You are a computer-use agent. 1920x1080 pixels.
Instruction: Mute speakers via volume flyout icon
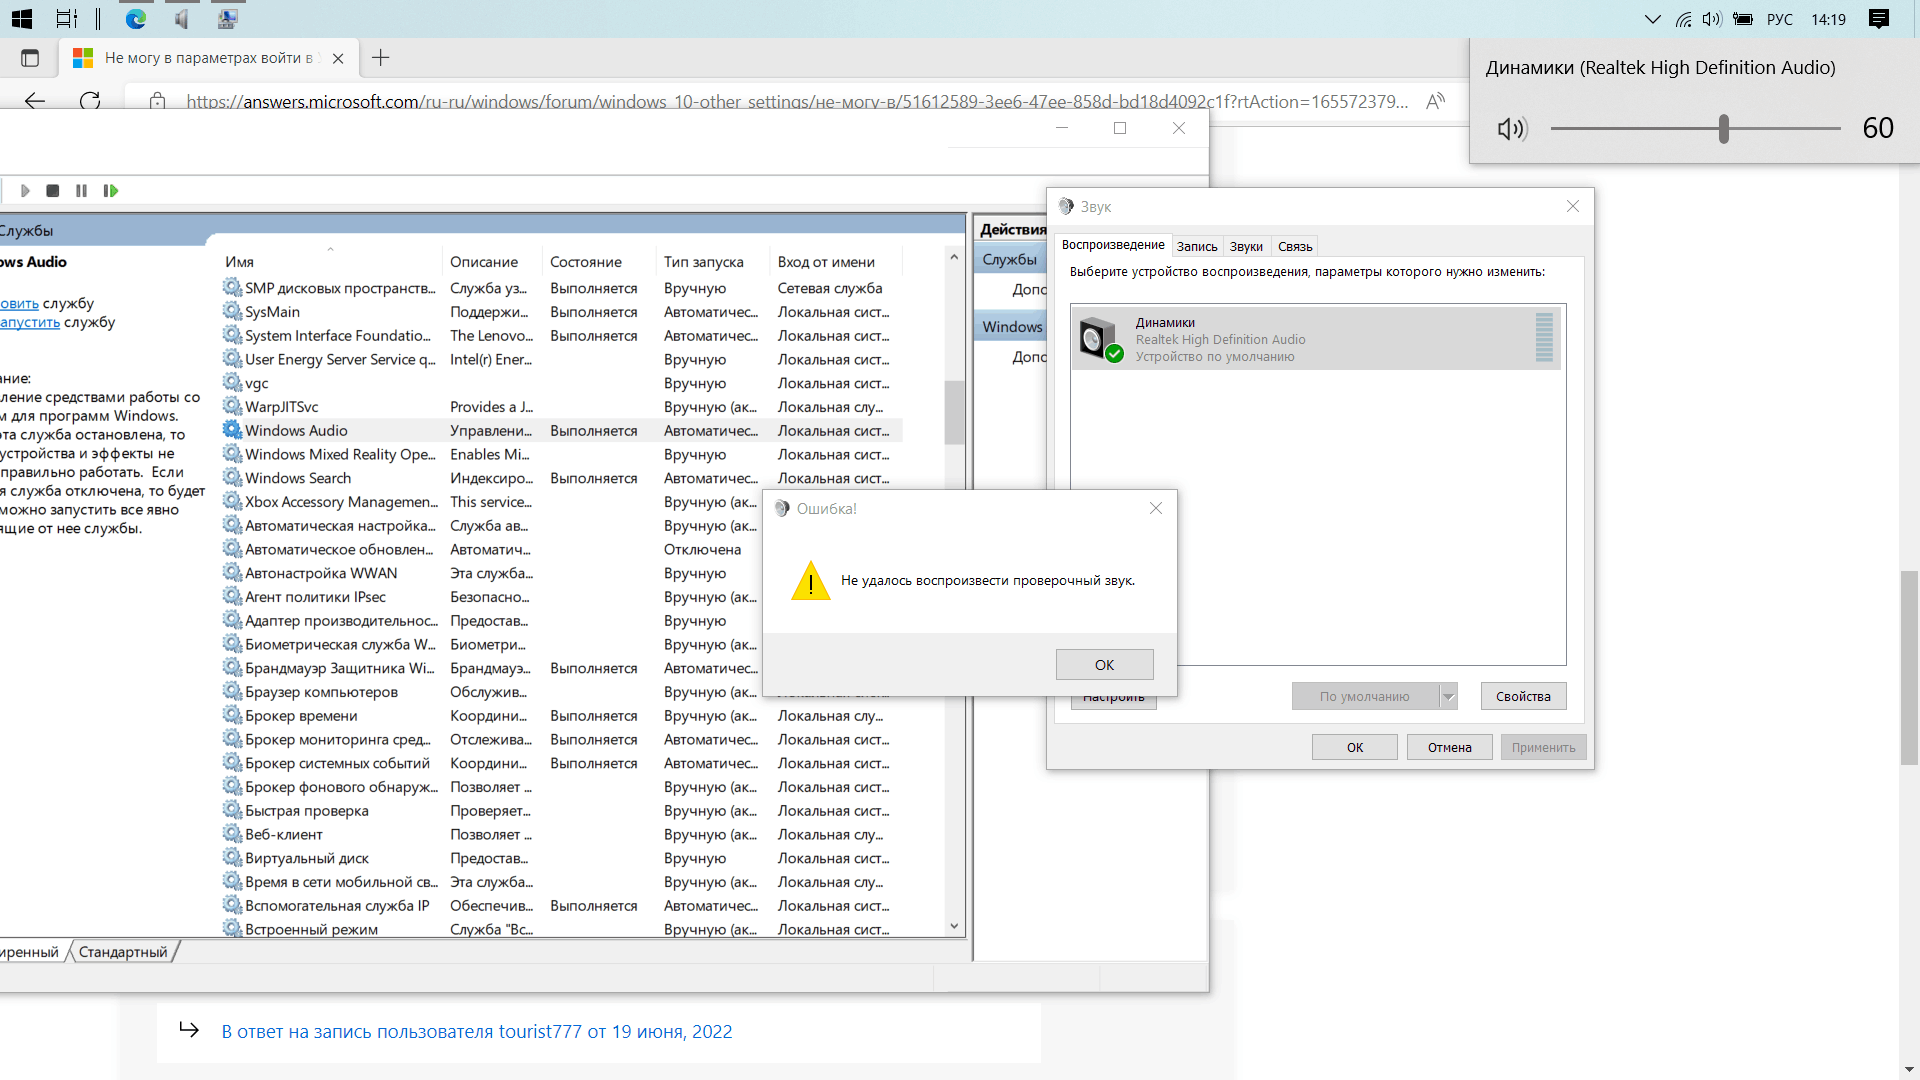point(1511,129)
